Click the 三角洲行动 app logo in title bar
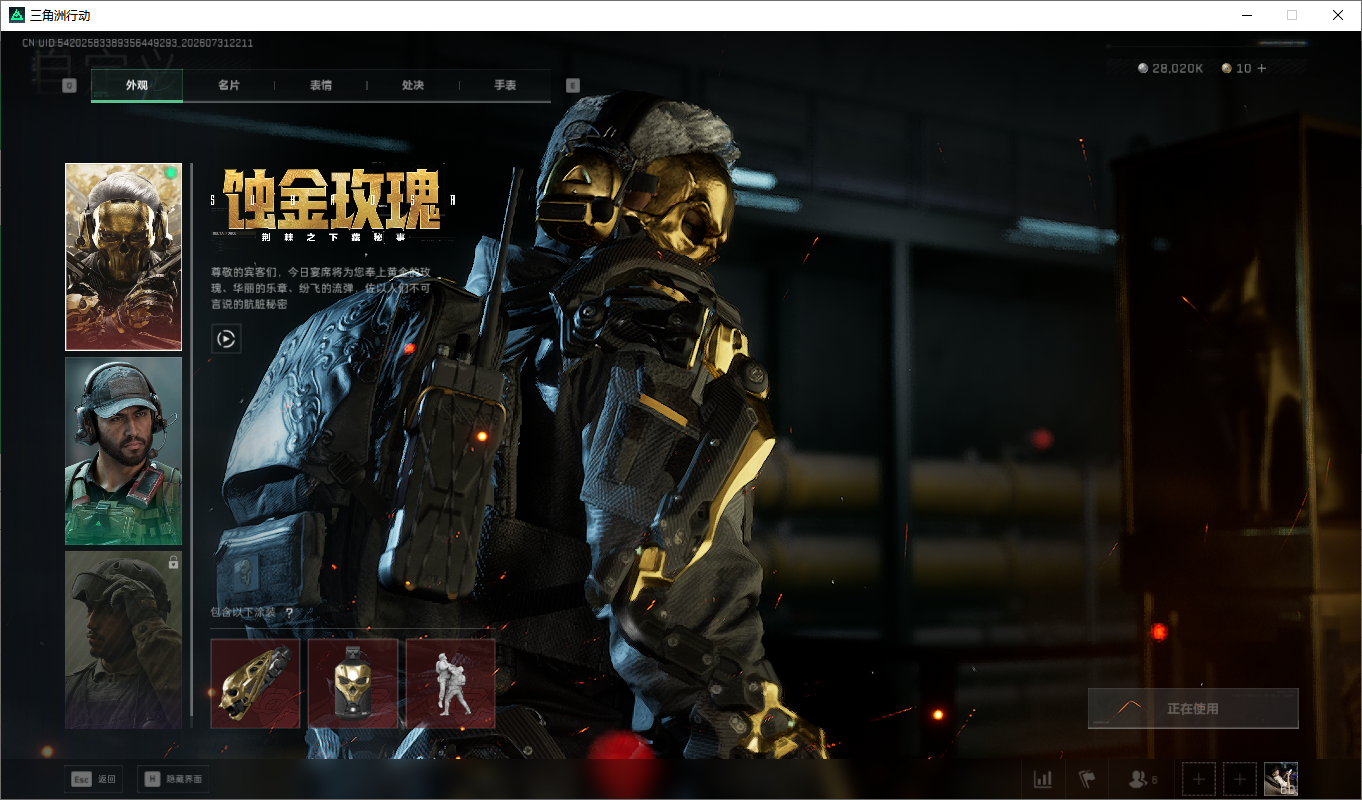 [17, 15]
